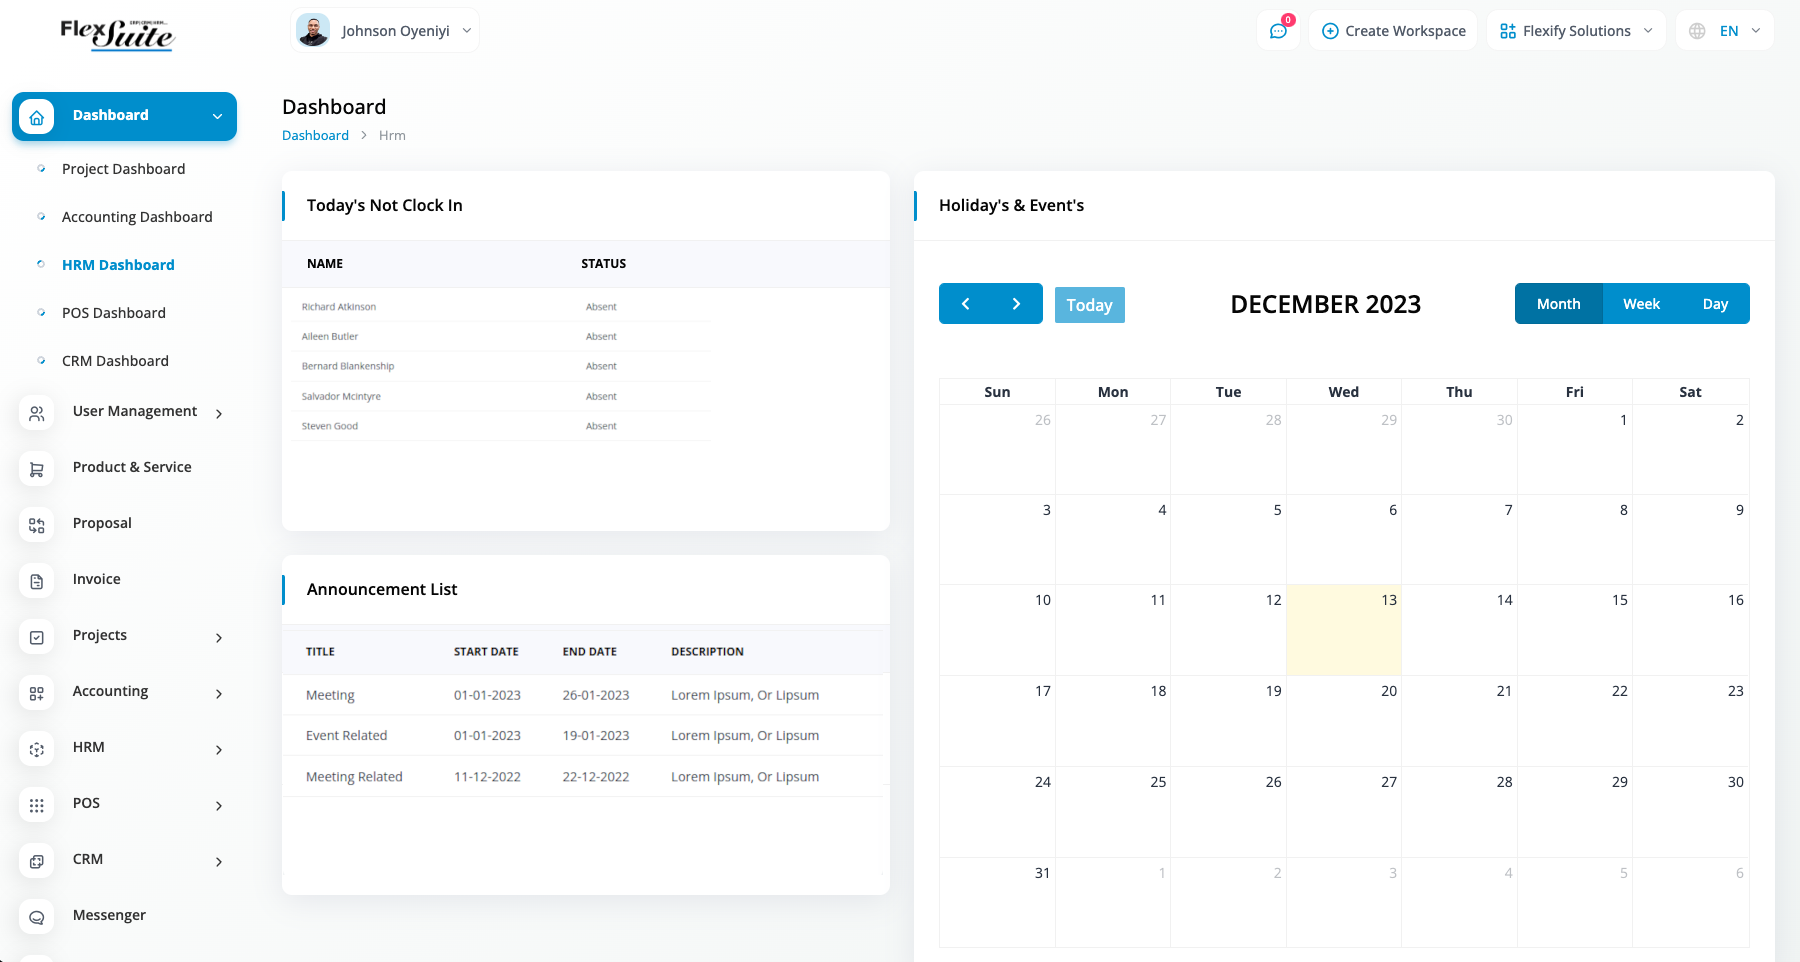Click Richard Atkinson in not clock in list
This screenshot has height=962, width=1800.
pos(339,307)
